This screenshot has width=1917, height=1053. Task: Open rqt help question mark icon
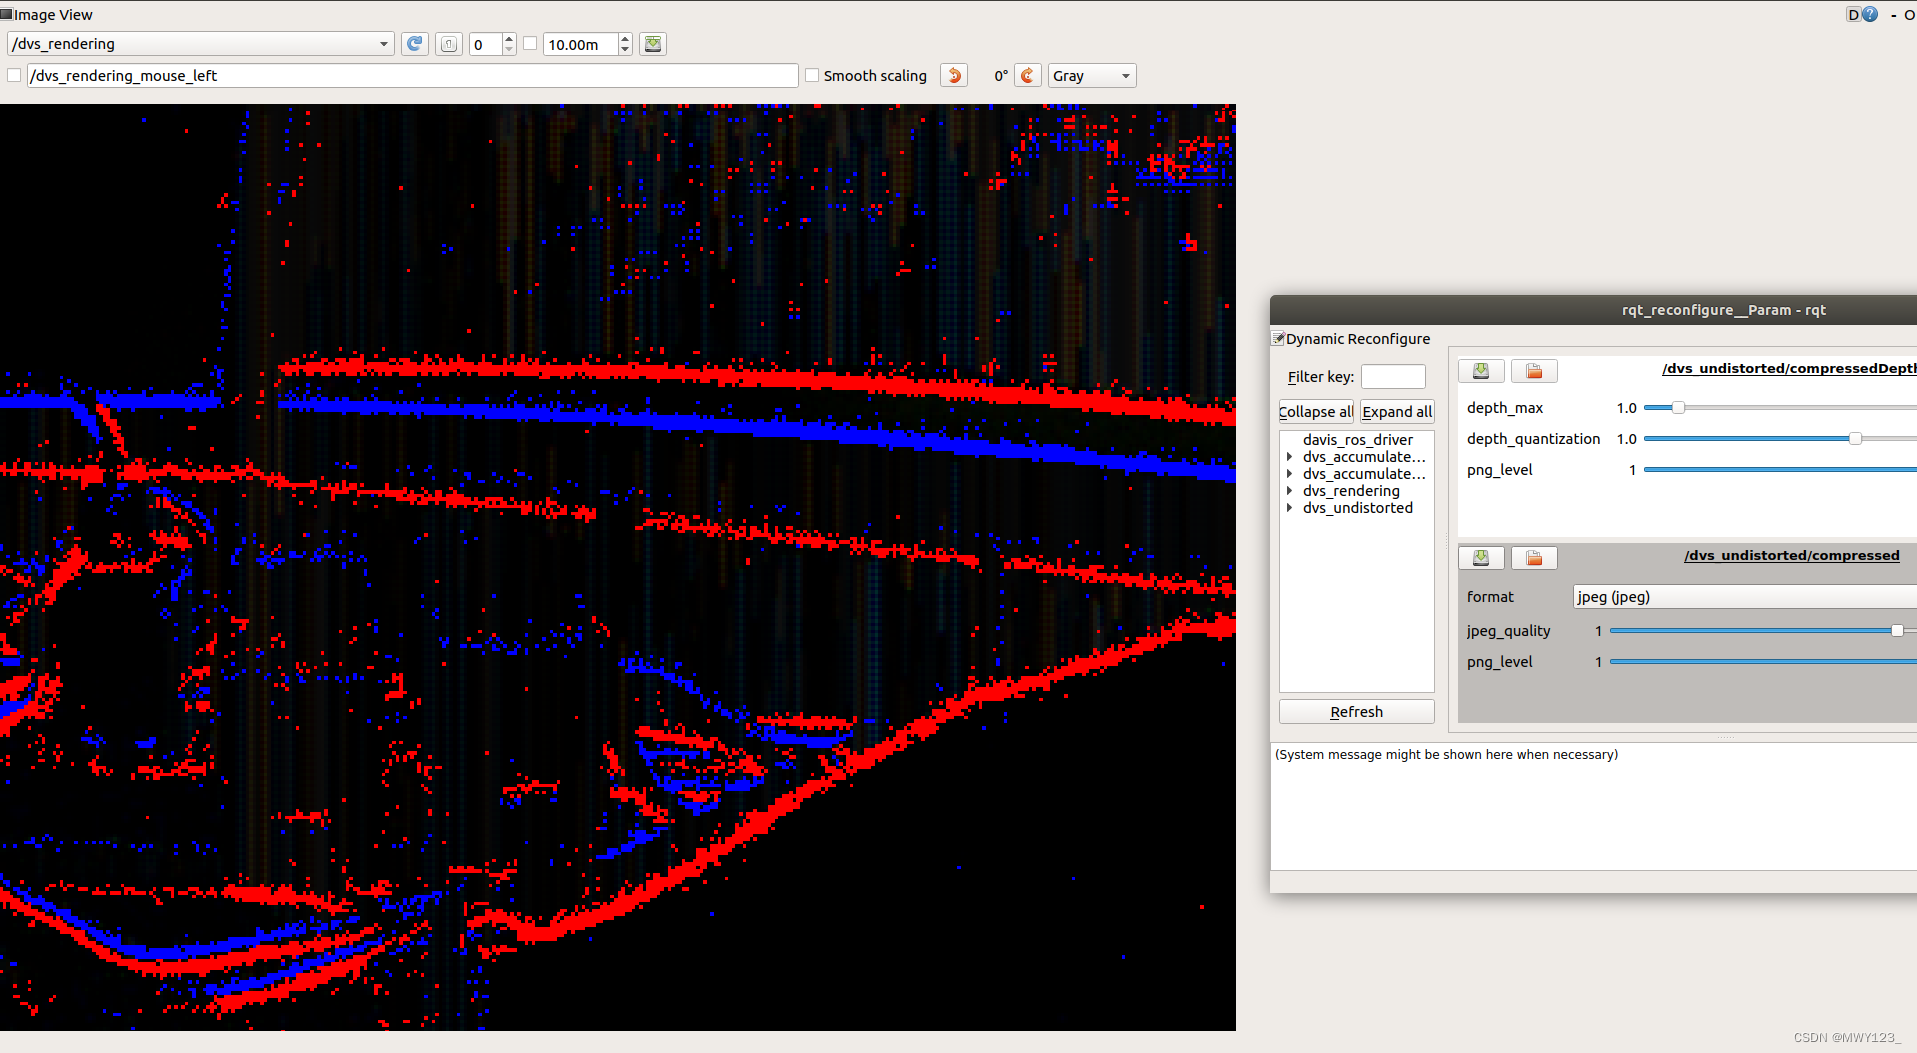click(1869, 14)
